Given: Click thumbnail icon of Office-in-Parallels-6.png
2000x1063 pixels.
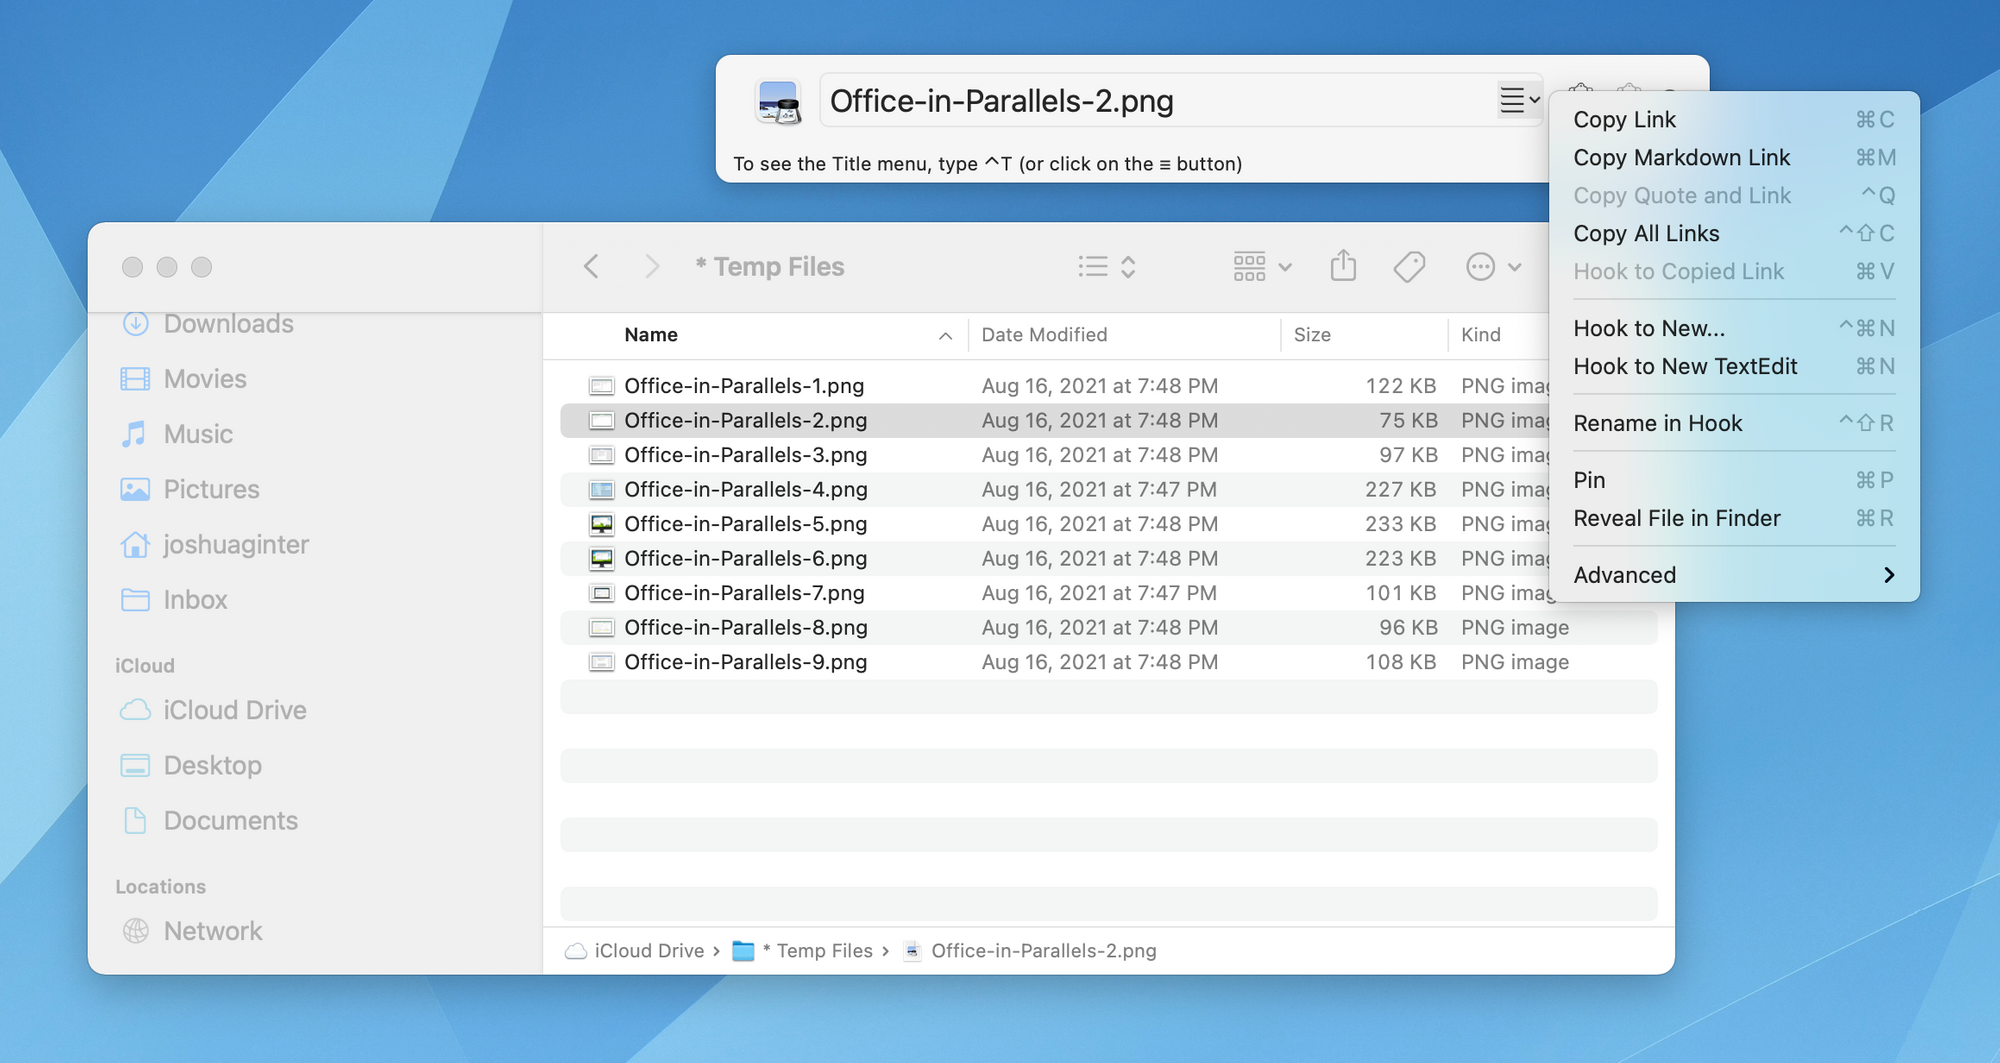Looking at the screenshot, I should [x=601, y=559].
